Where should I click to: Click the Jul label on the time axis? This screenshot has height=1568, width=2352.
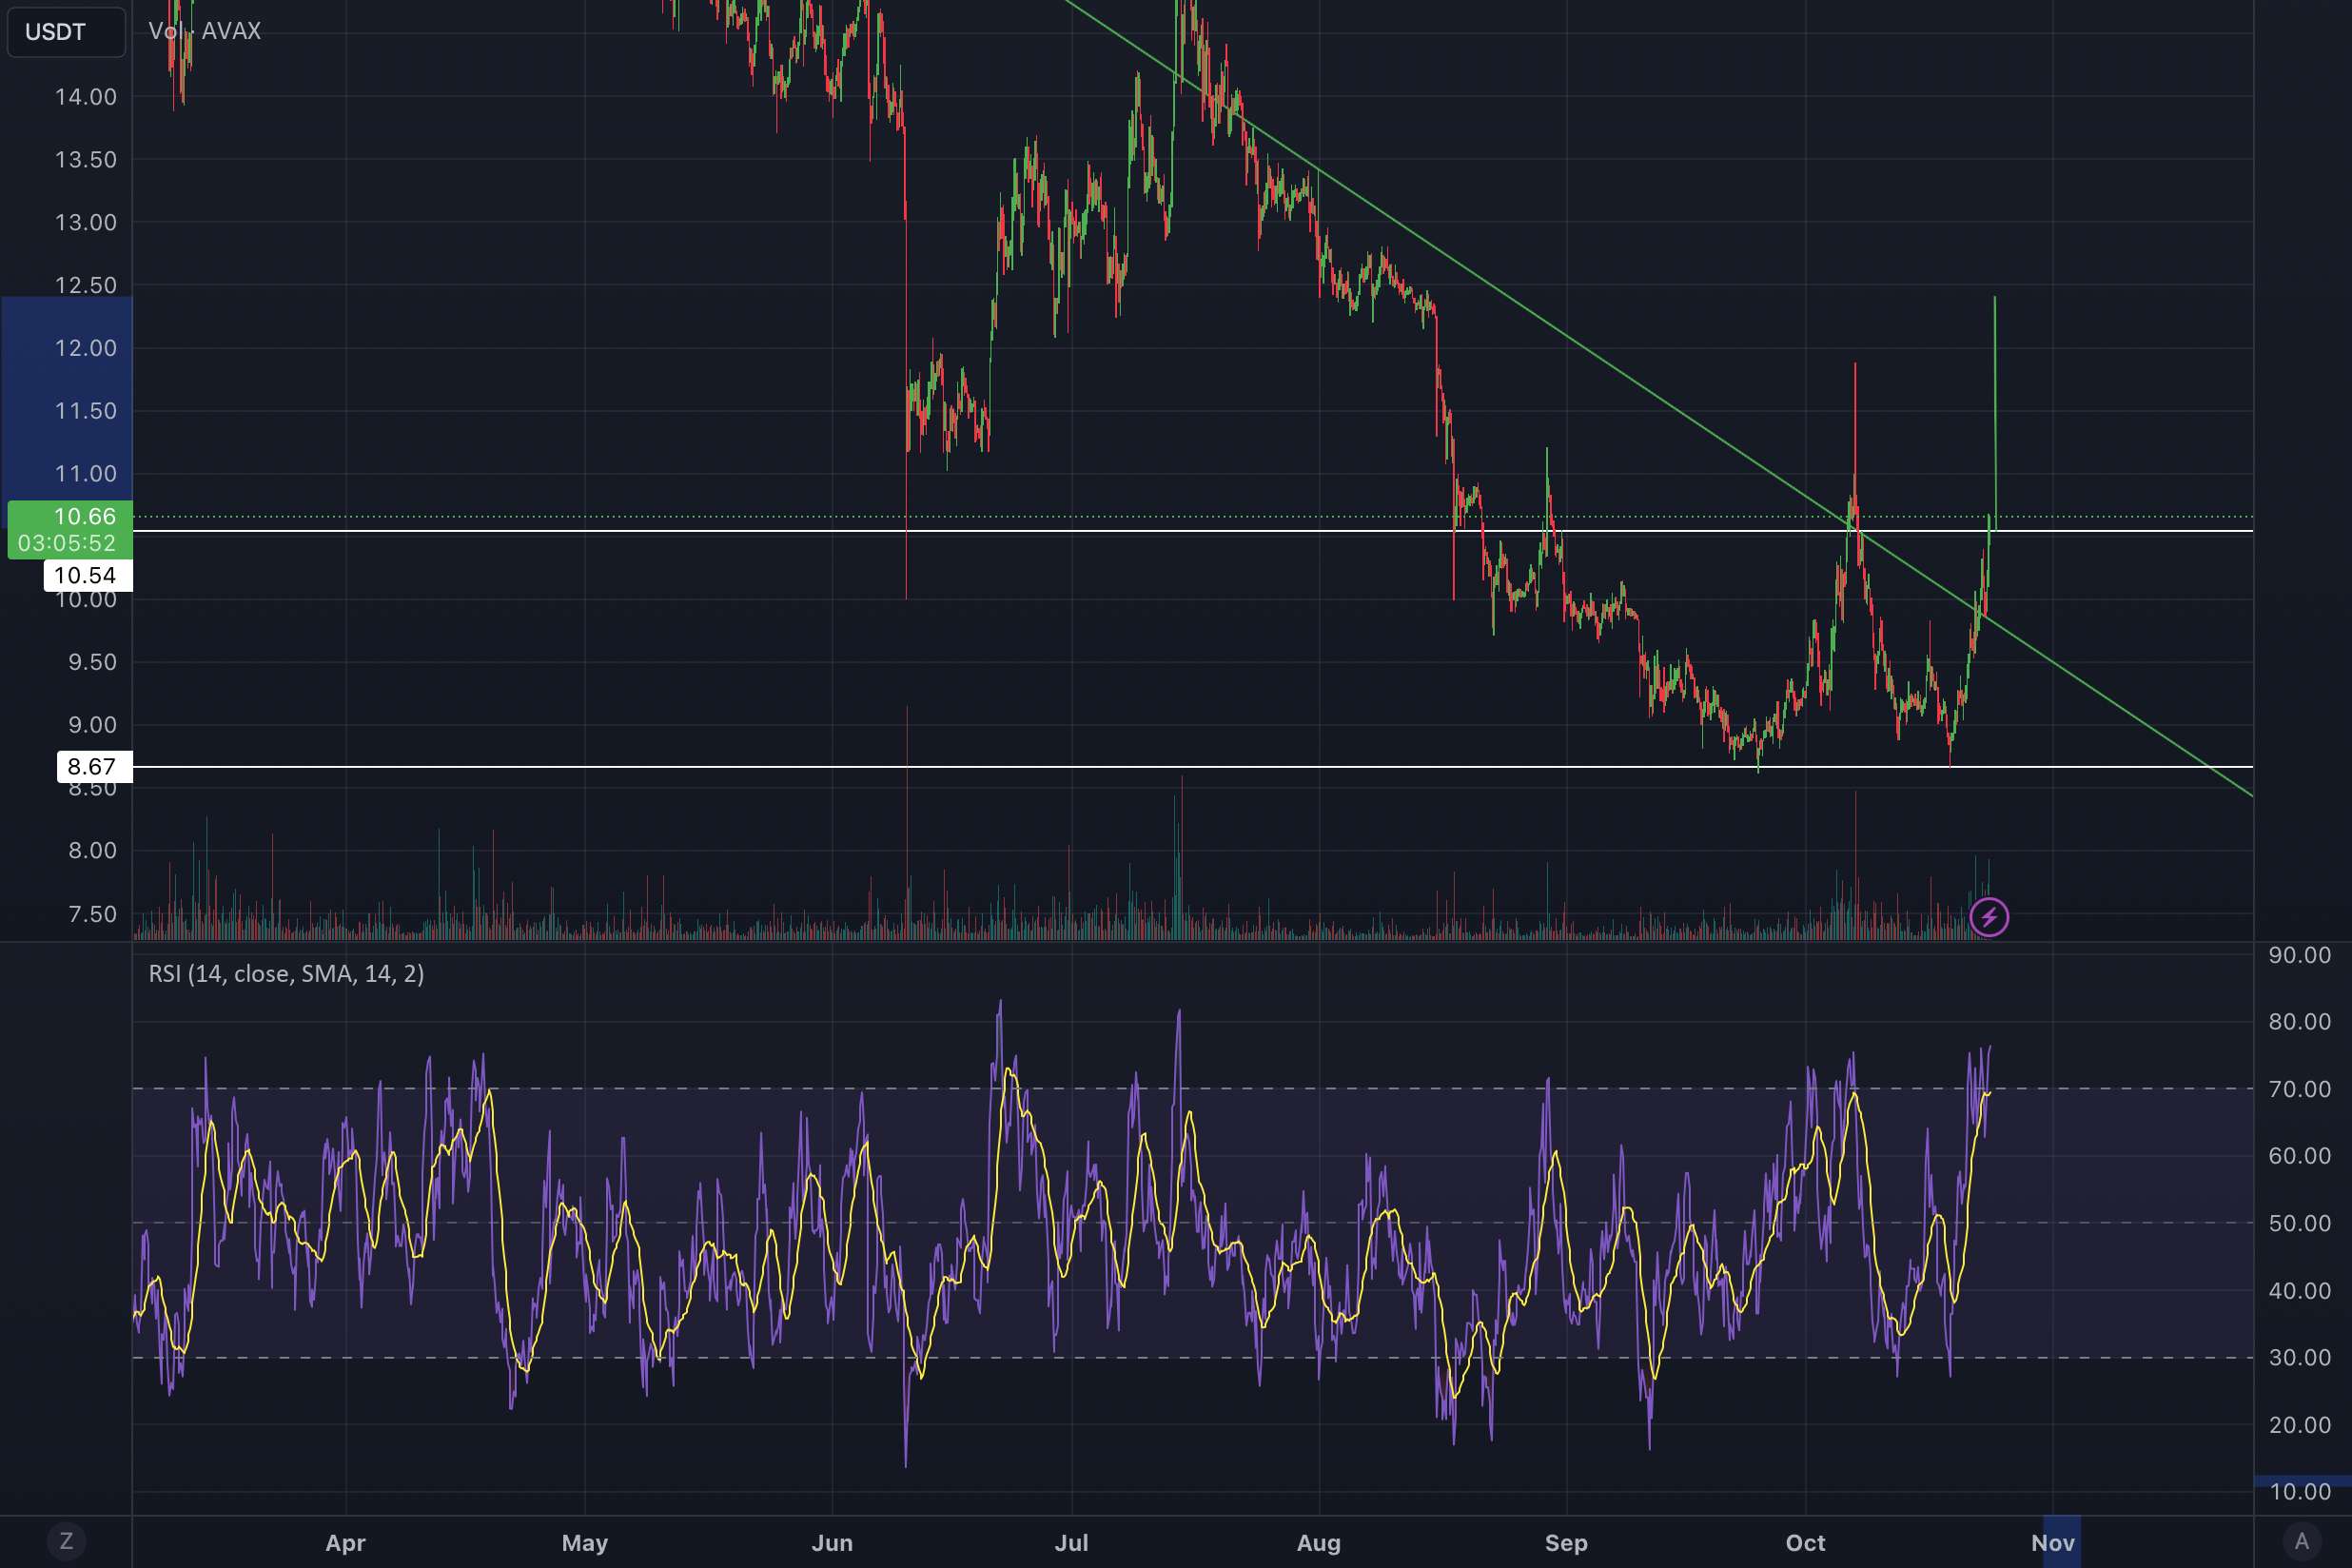pos(1071,1542)
